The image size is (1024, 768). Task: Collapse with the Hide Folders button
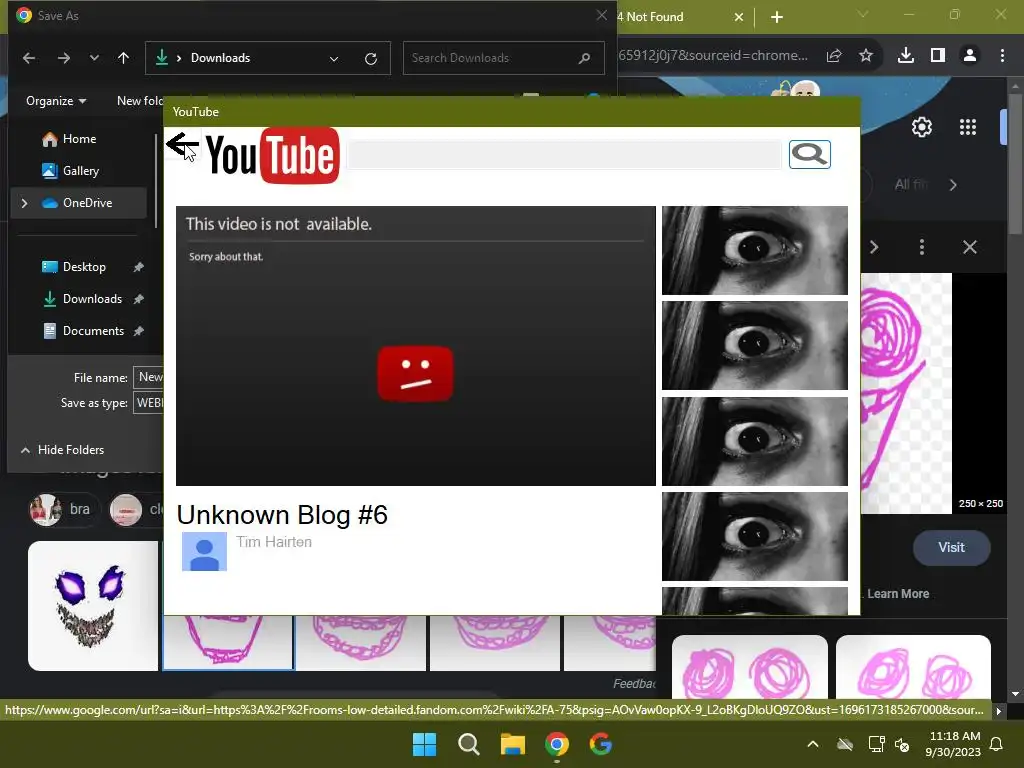point(63,449)
